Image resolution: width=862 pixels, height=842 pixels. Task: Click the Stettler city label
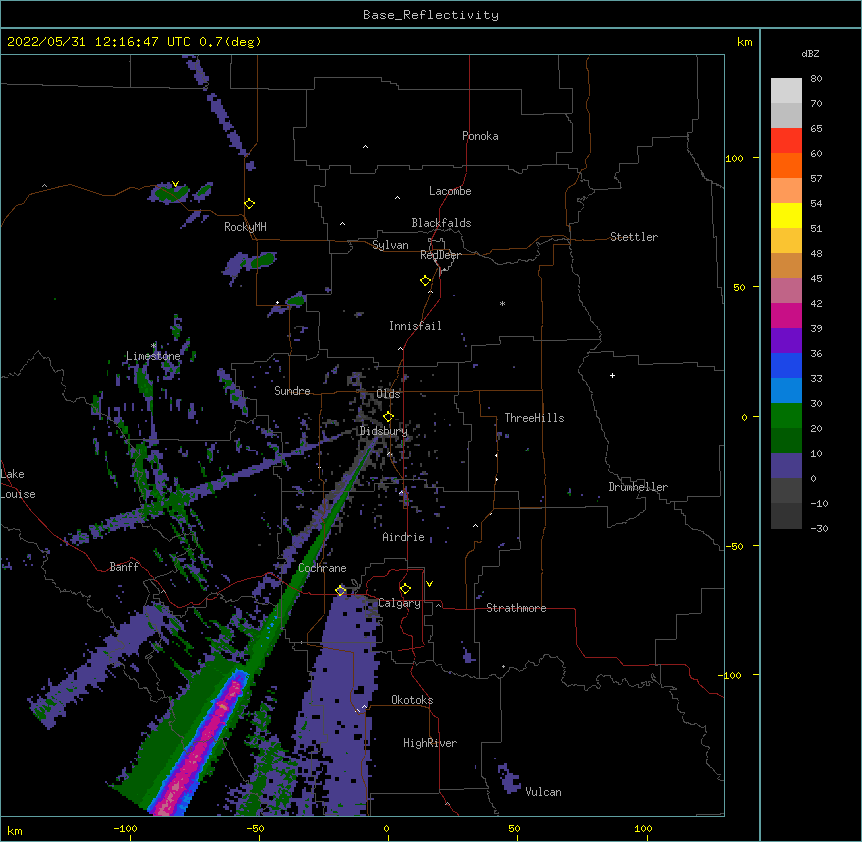pyautogui.click(x=633, y=237)
